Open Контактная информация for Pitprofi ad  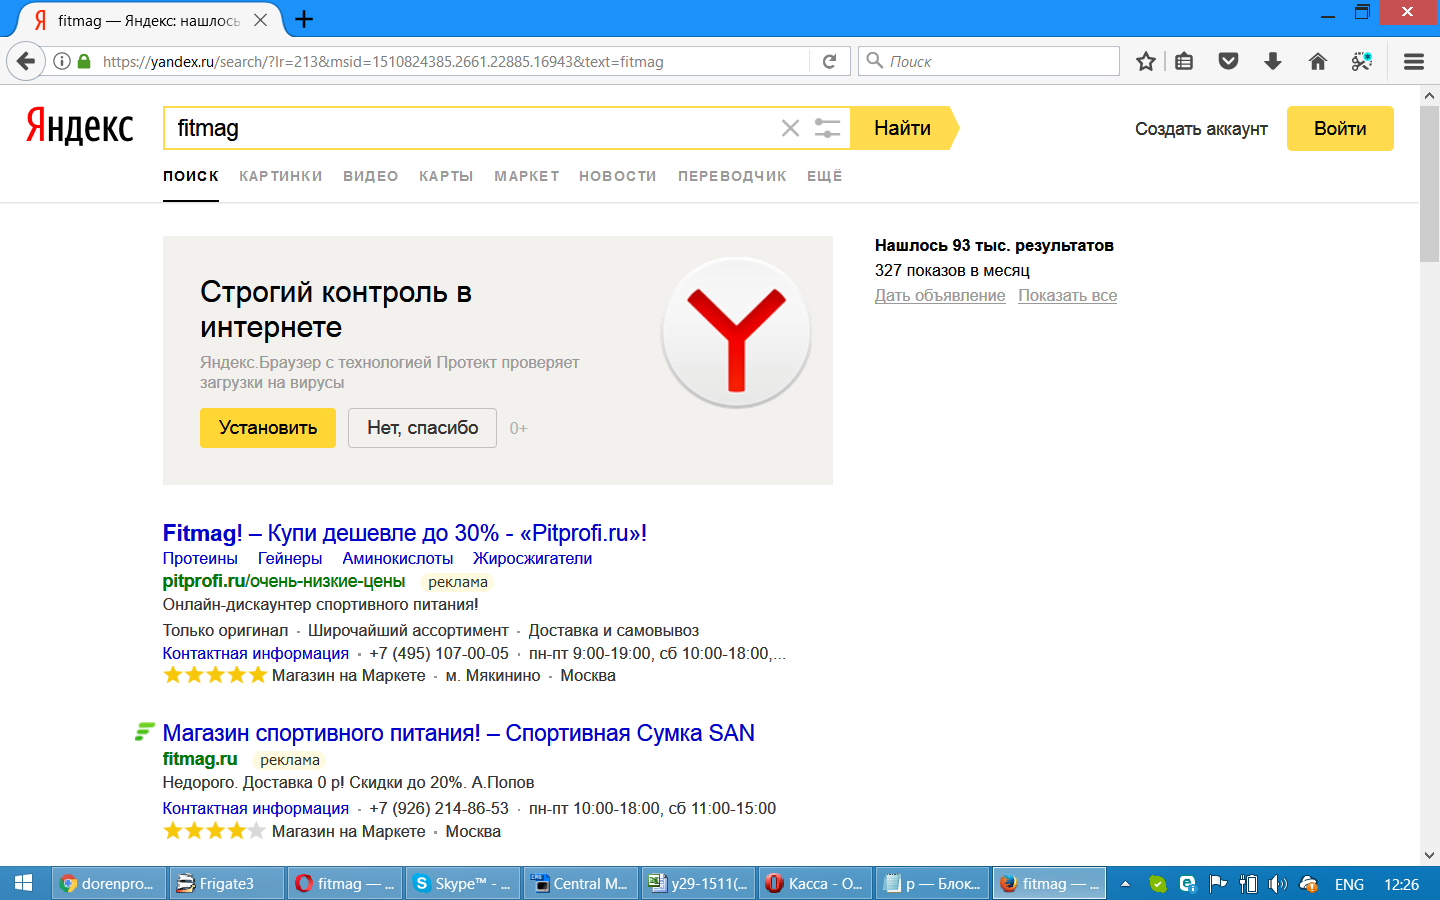pyautogui.click(x=256, y=653)
